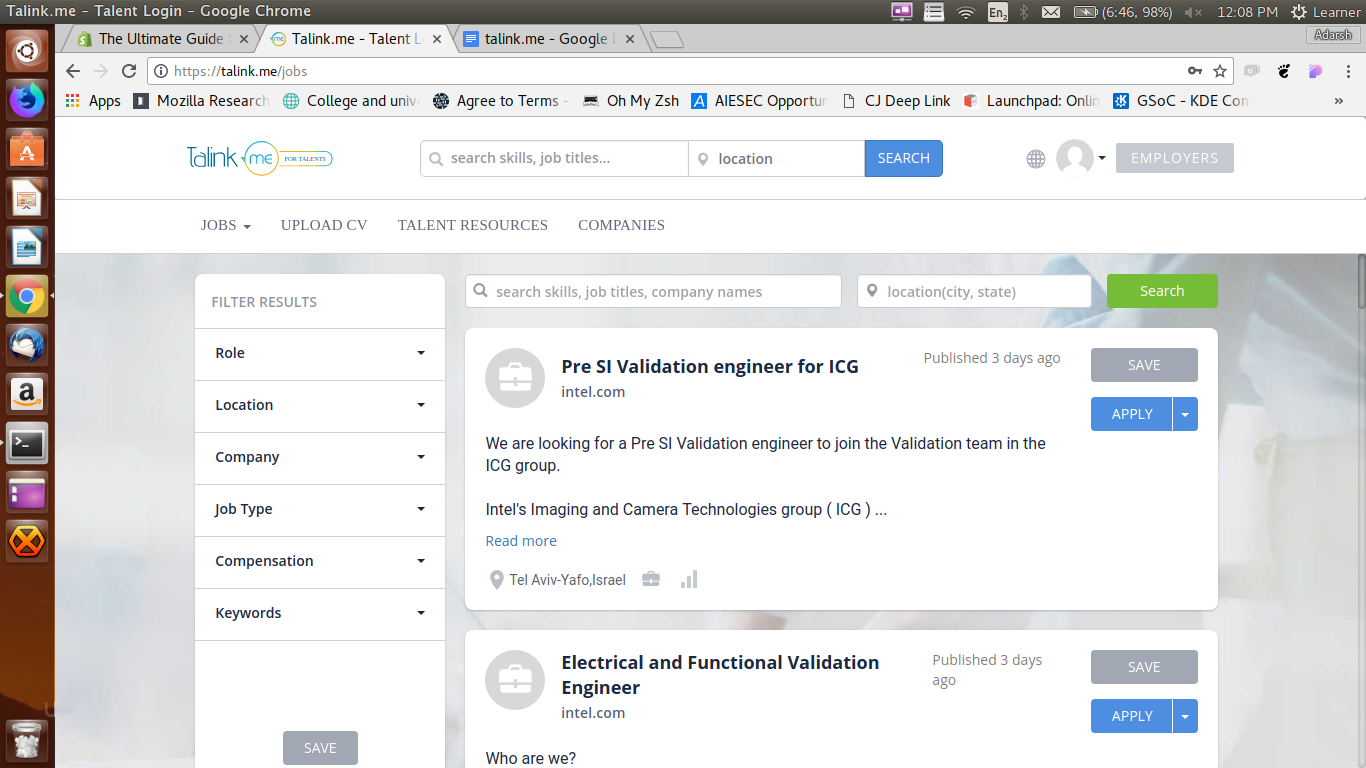Open the JOBS dropdown menu

(225, 225)
